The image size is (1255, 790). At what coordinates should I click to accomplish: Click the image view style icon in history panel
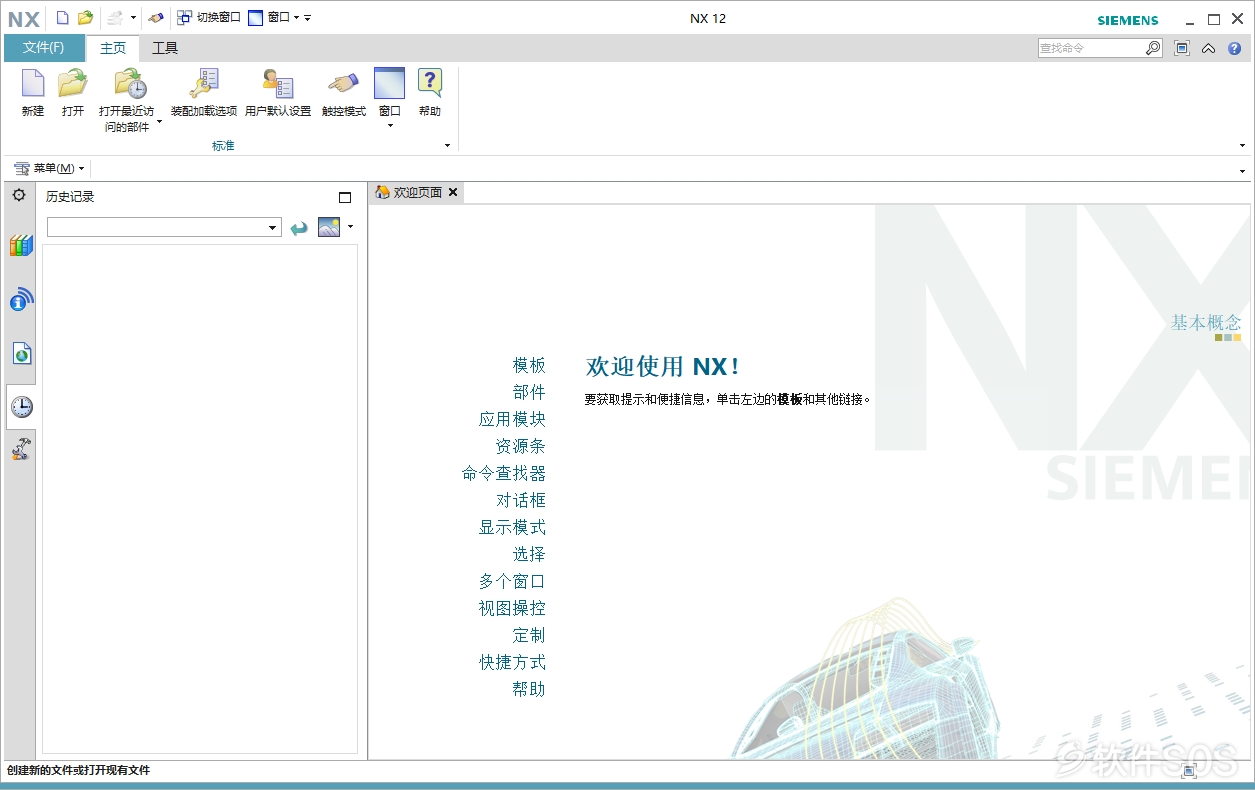tap(329, 227)
